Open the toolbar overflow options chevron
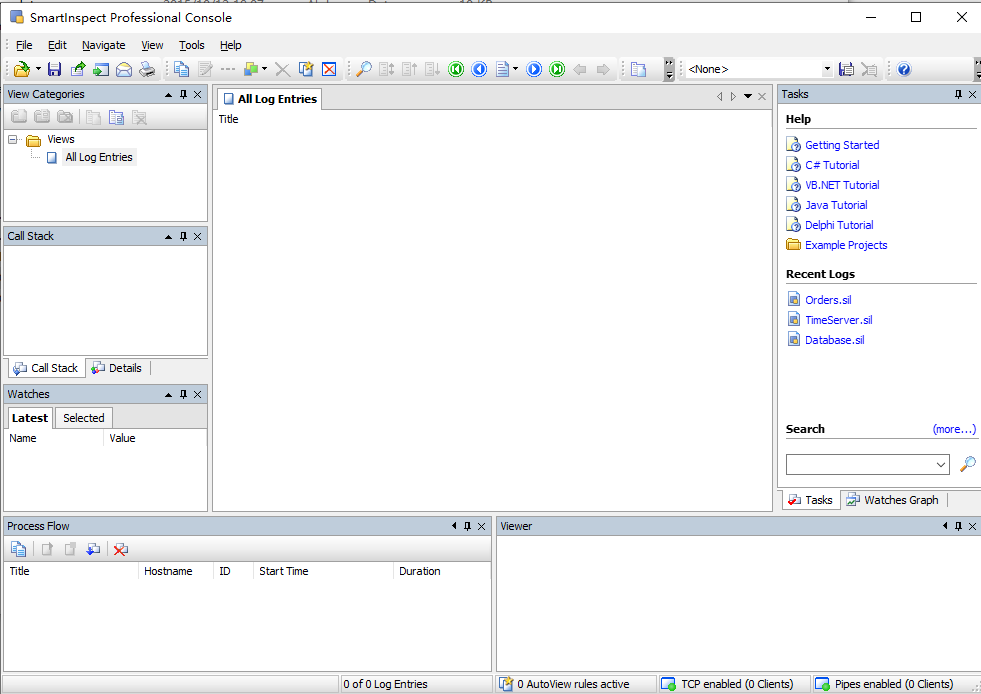 (x=669, y=69)
